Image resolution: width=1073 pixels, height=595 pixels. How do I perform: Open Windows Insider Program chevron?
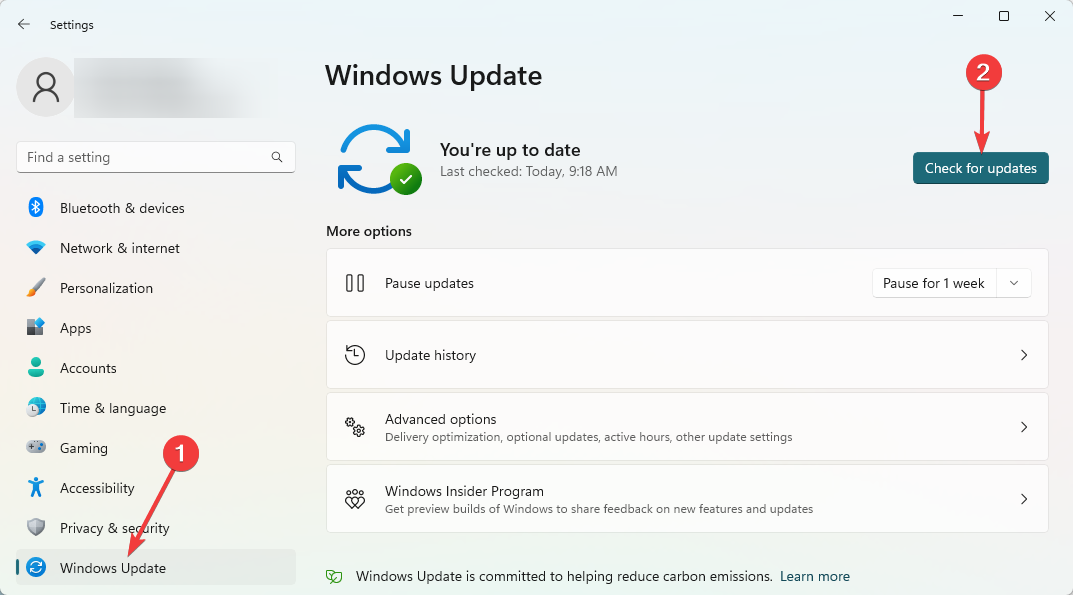coord(1024,499)
